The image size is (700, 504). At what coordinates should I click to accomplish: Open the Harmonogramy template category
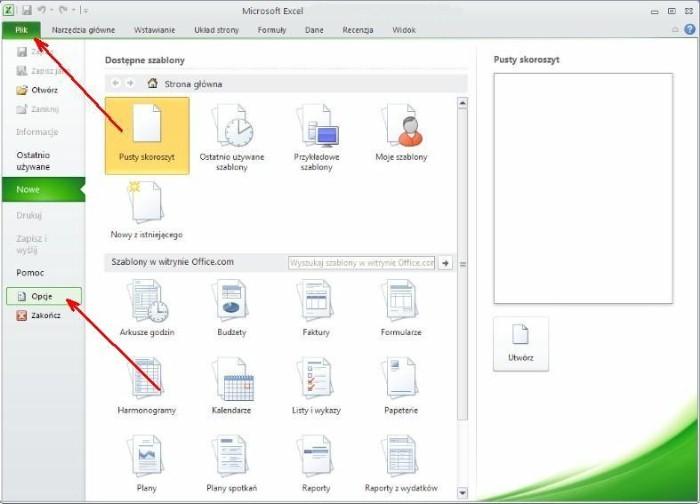(146, 386)
